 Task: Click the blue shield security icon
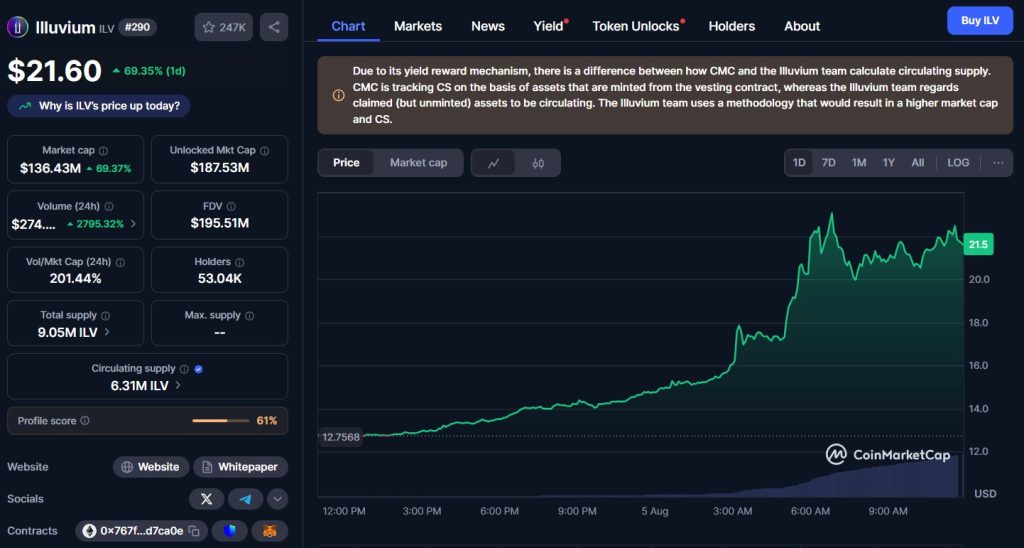(x=231, y=531)
